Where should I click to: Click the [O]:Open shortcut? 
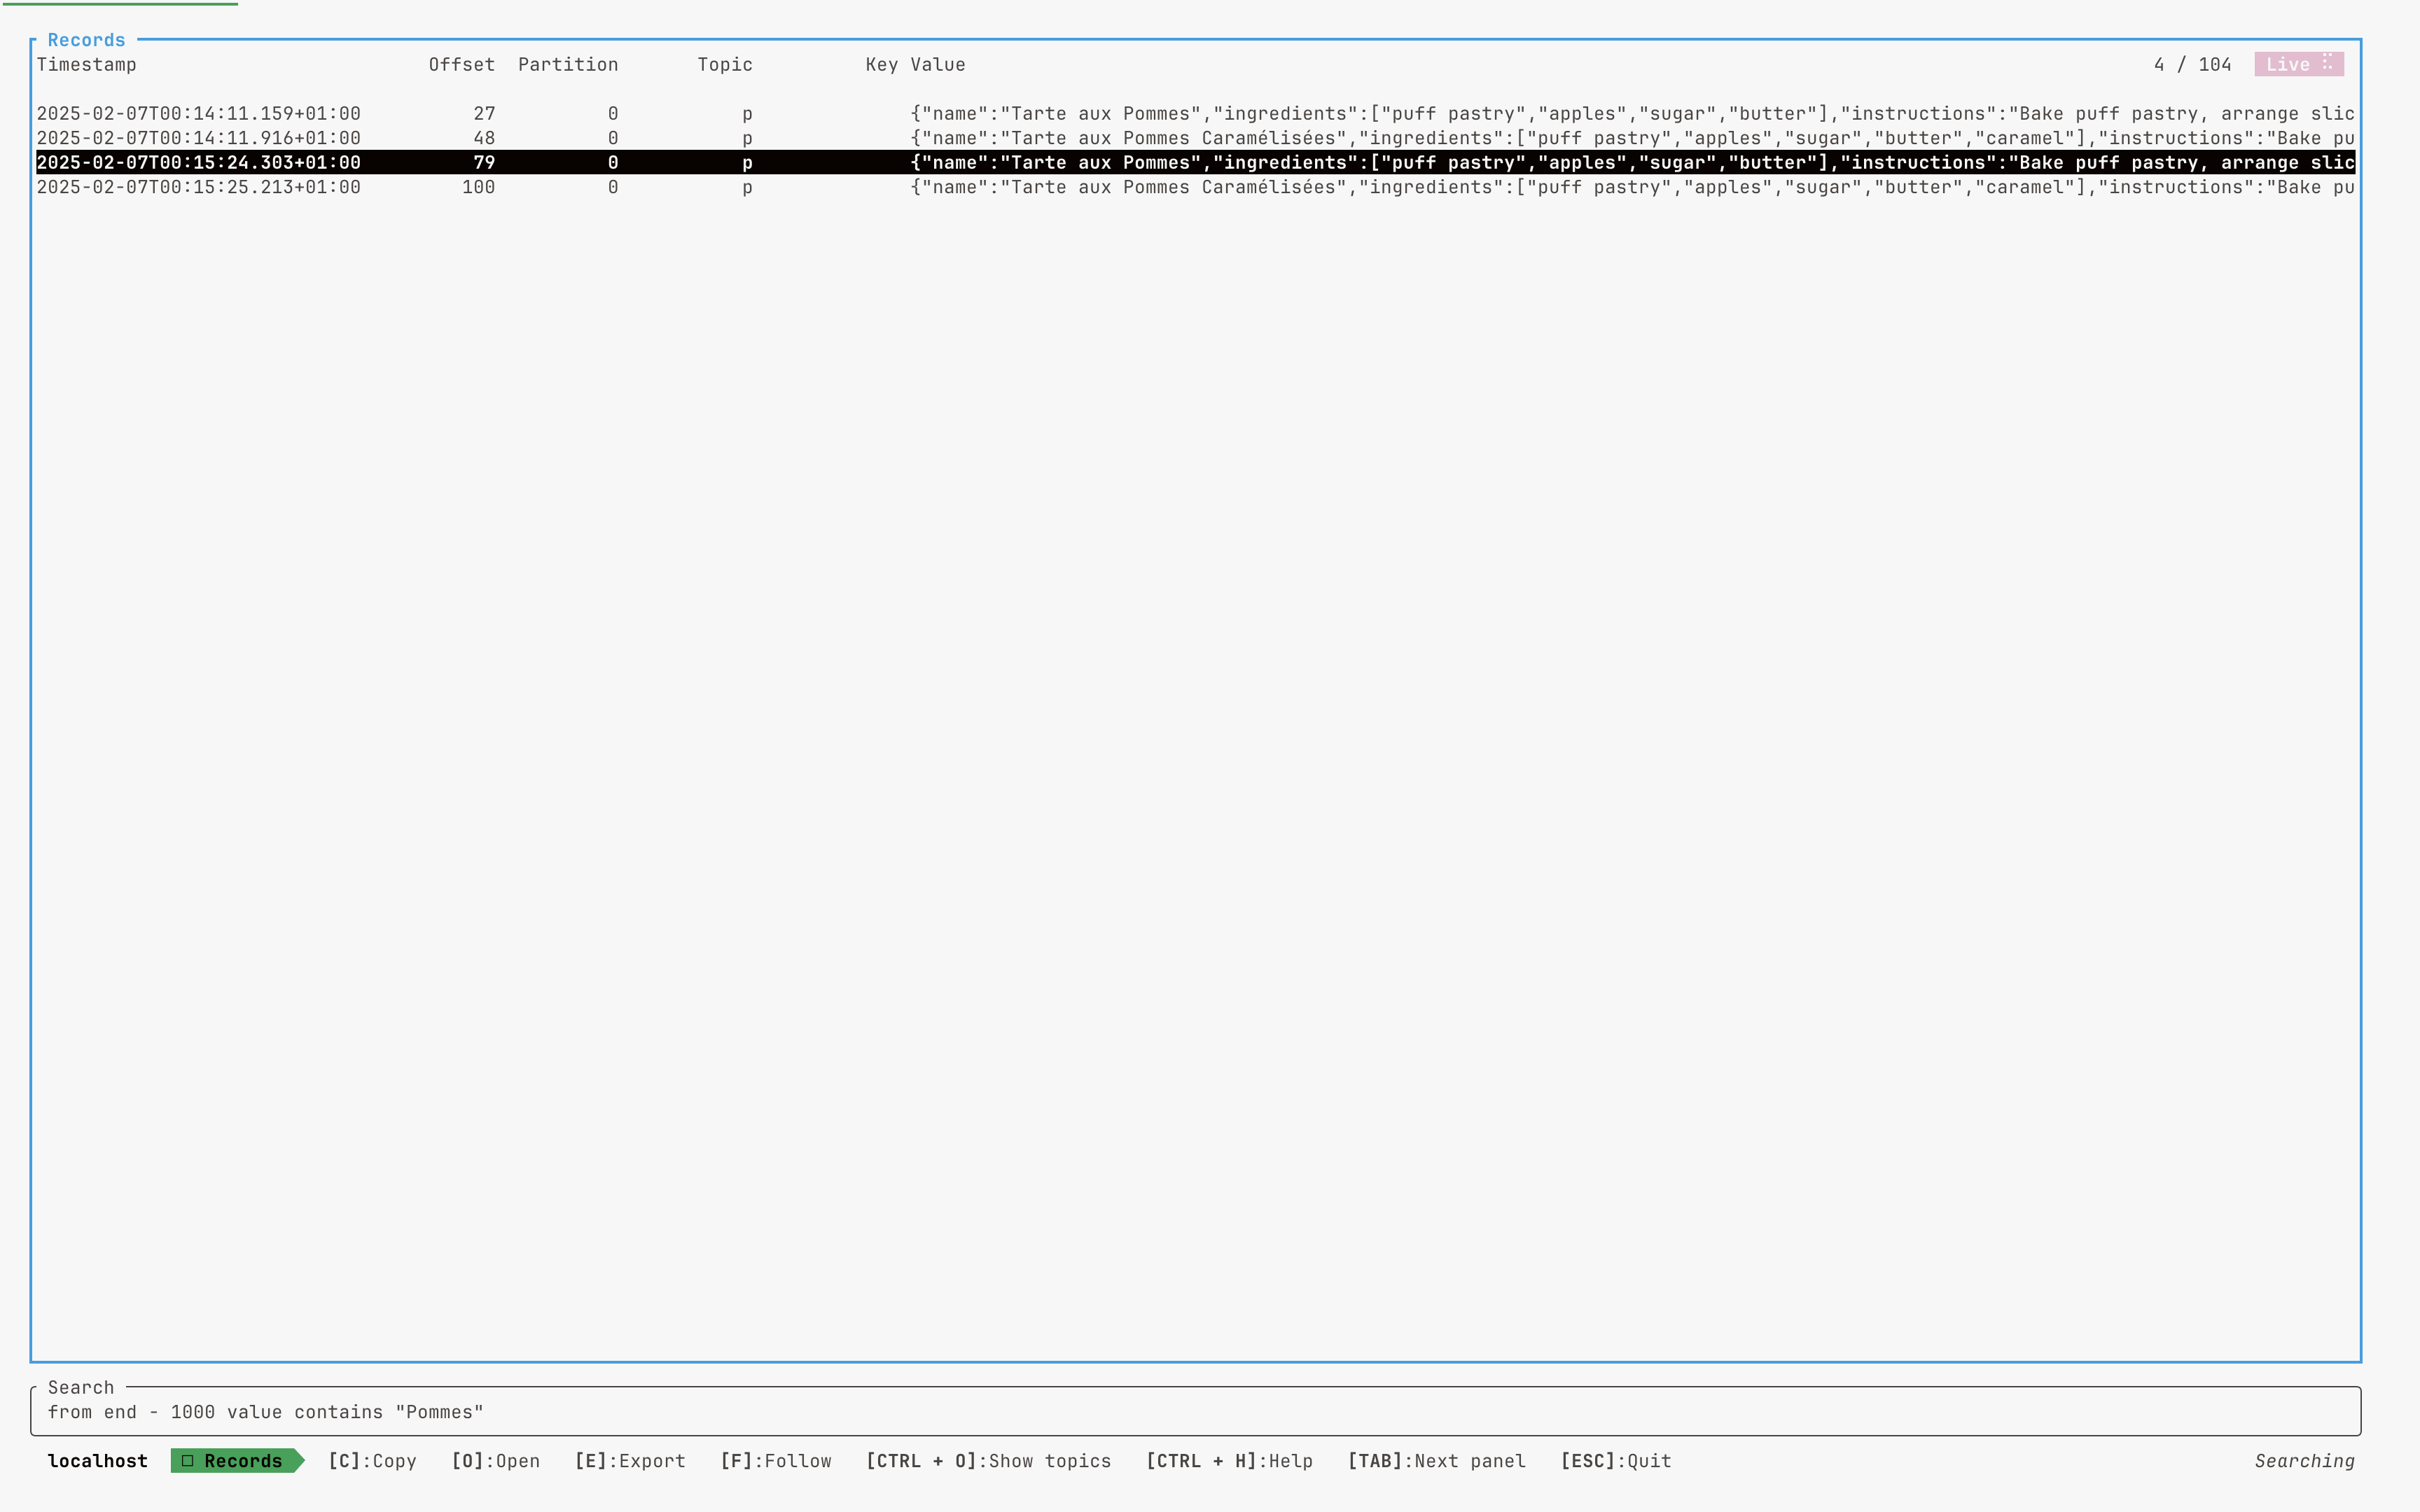pyautogui.click(x=495, y=1461)
